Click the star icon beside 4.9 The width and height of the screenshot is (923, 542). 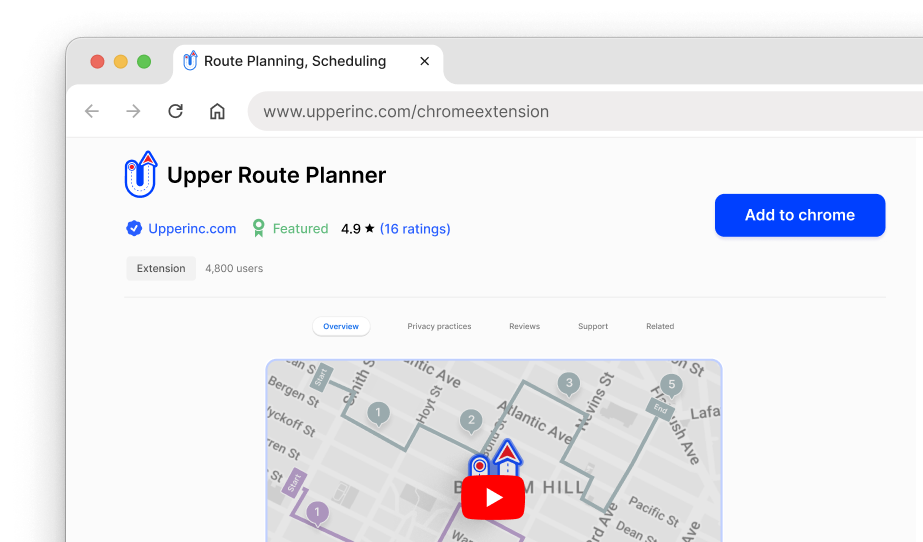370,228
